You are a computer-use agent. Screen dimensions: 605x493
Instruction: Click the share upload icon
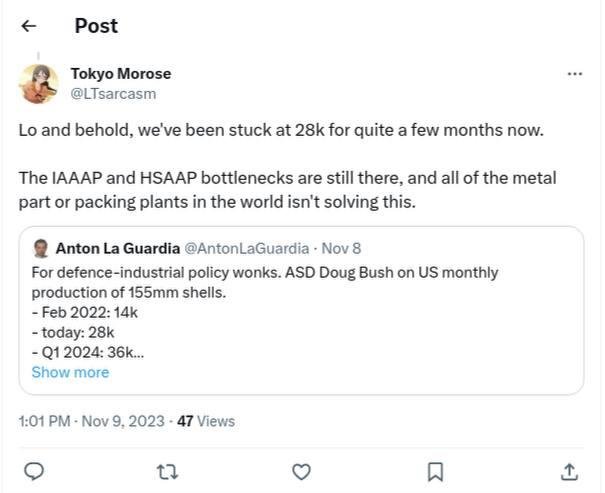(568, 470)
